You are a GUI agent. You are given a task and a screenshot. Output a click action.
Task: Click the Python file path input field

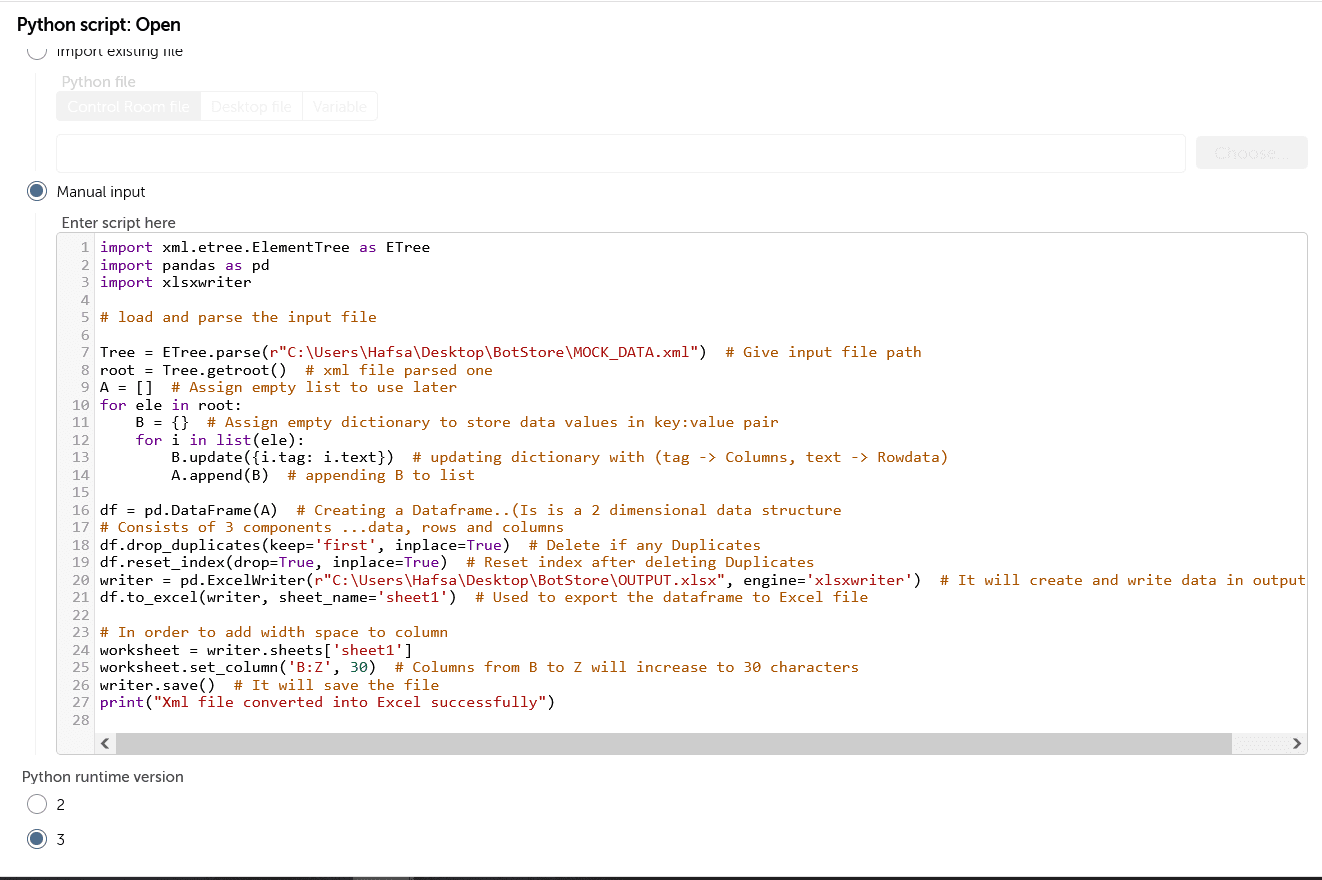pyautogui.click(x=620, y=153)
